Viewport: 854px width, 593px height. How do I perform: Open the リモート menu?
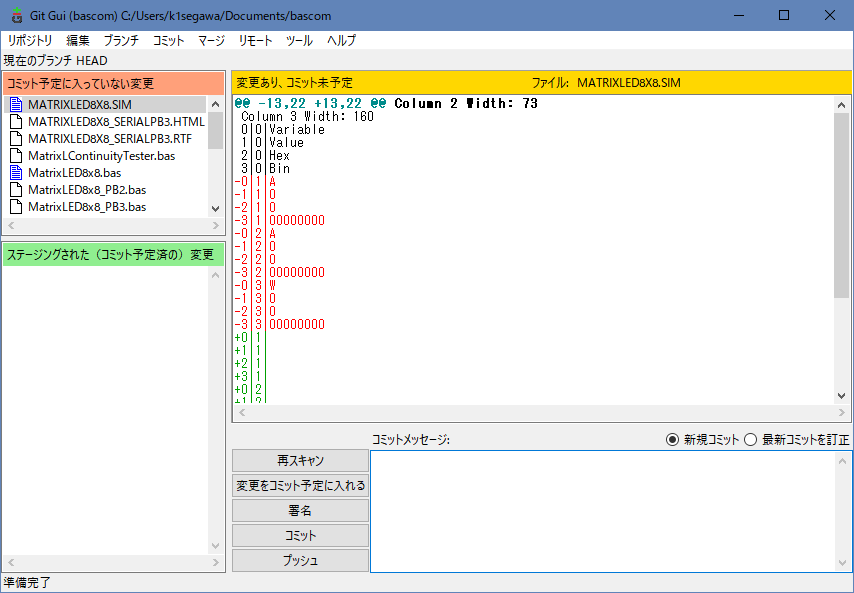(255, 40)
